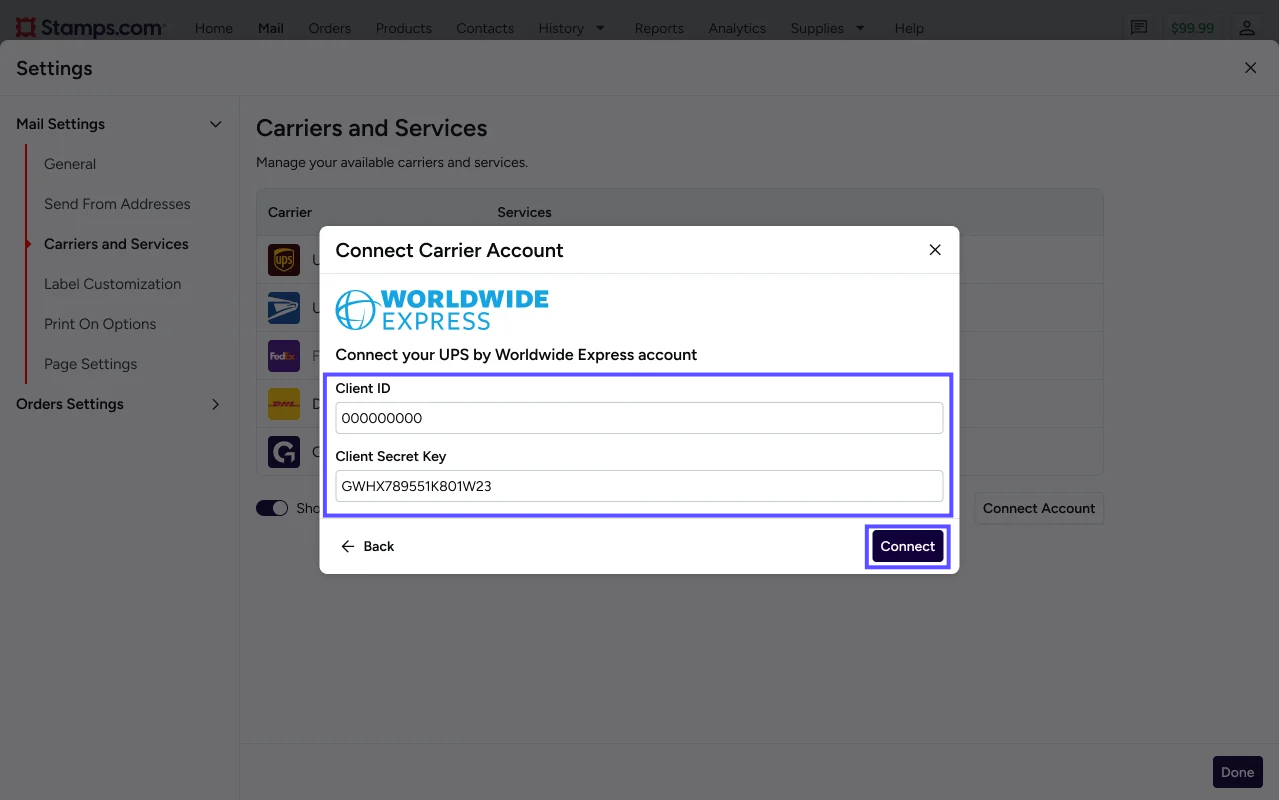Click the Done button
Viewport: 1279px width, 800px height.
pos(1237,772)
